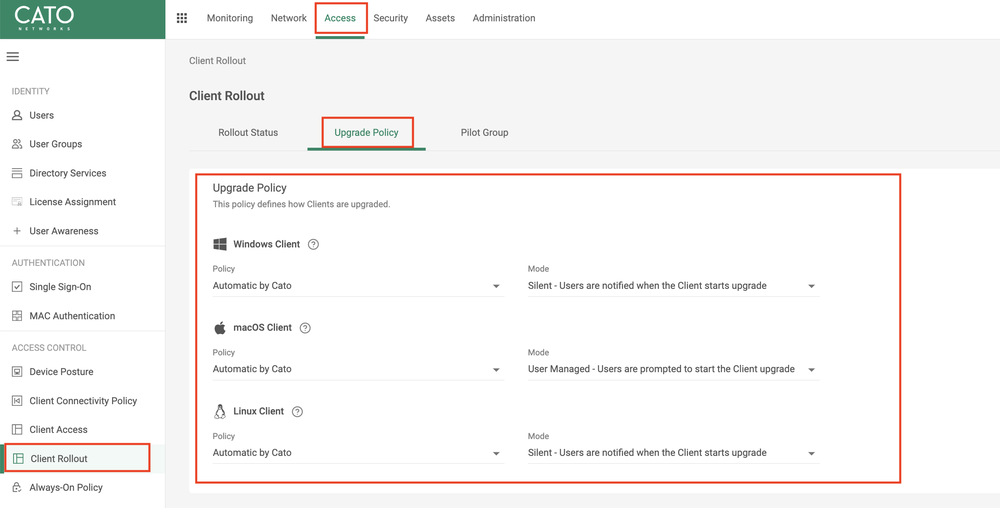Image resolution: width=1000 pixels, height=508 pixels.
Task: Click the Client Rollout breadcrumb
Action: click(217, 61)
